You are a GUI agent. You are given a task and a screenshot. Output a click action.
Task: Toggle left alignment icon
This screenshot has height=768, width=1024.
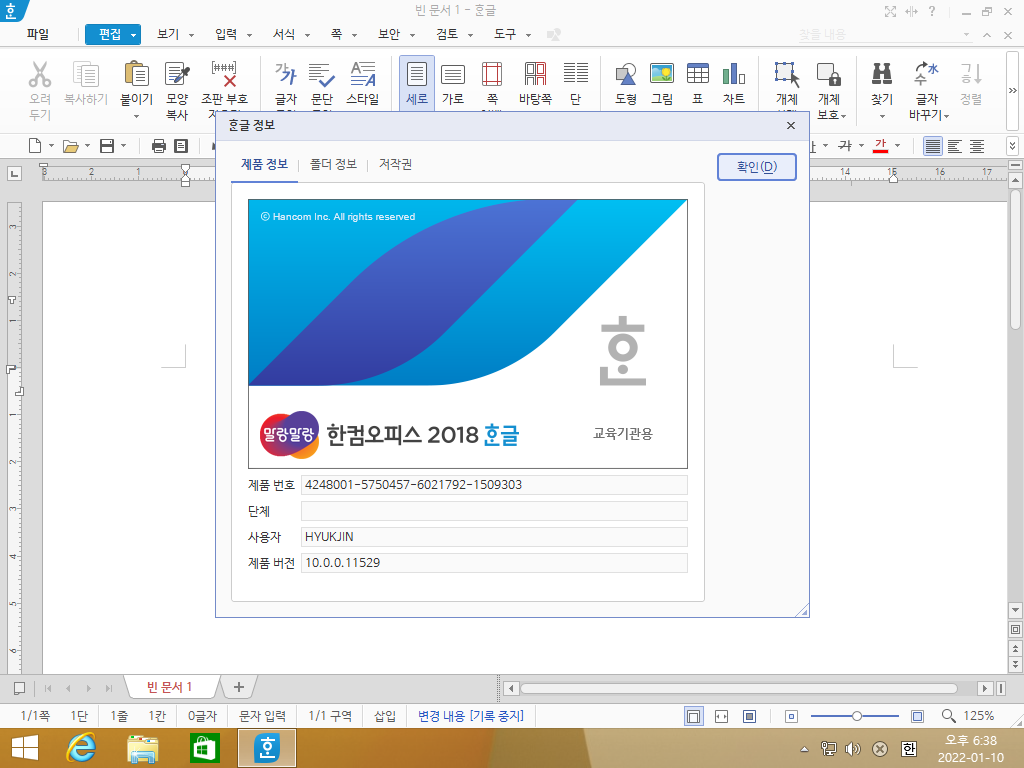click(x=955, y=146)
